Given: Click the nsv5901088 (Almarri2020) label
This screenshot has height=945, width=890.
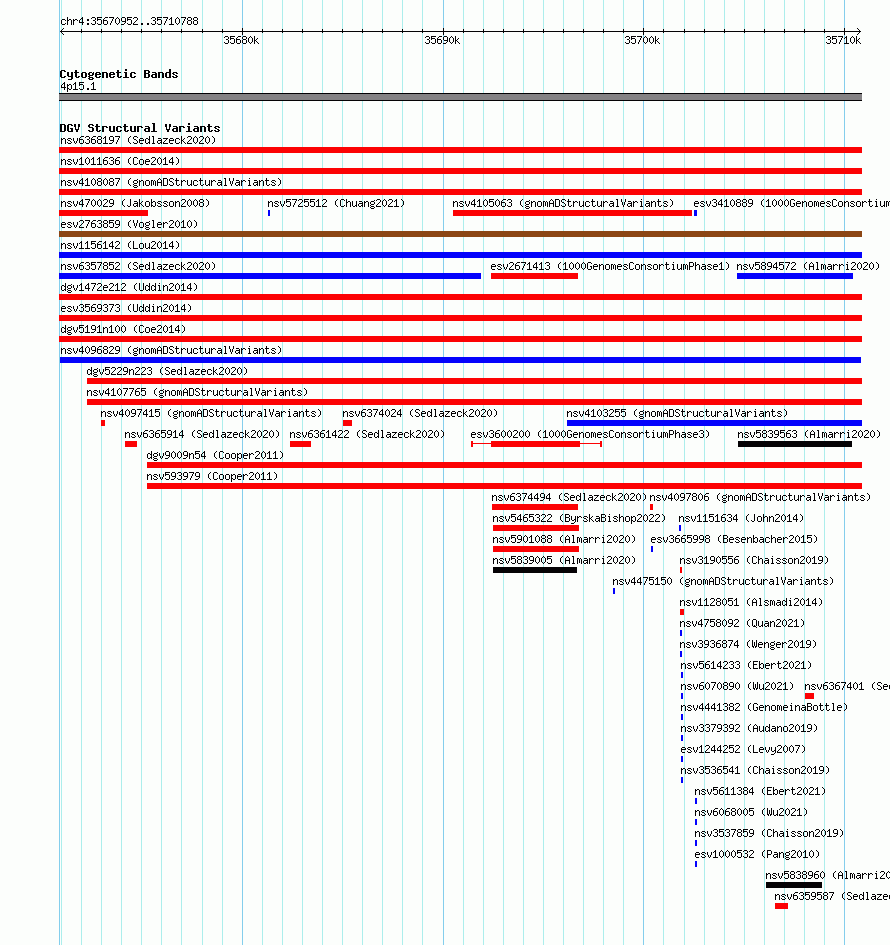Looking at the screenshot, I should coord(564,539).
